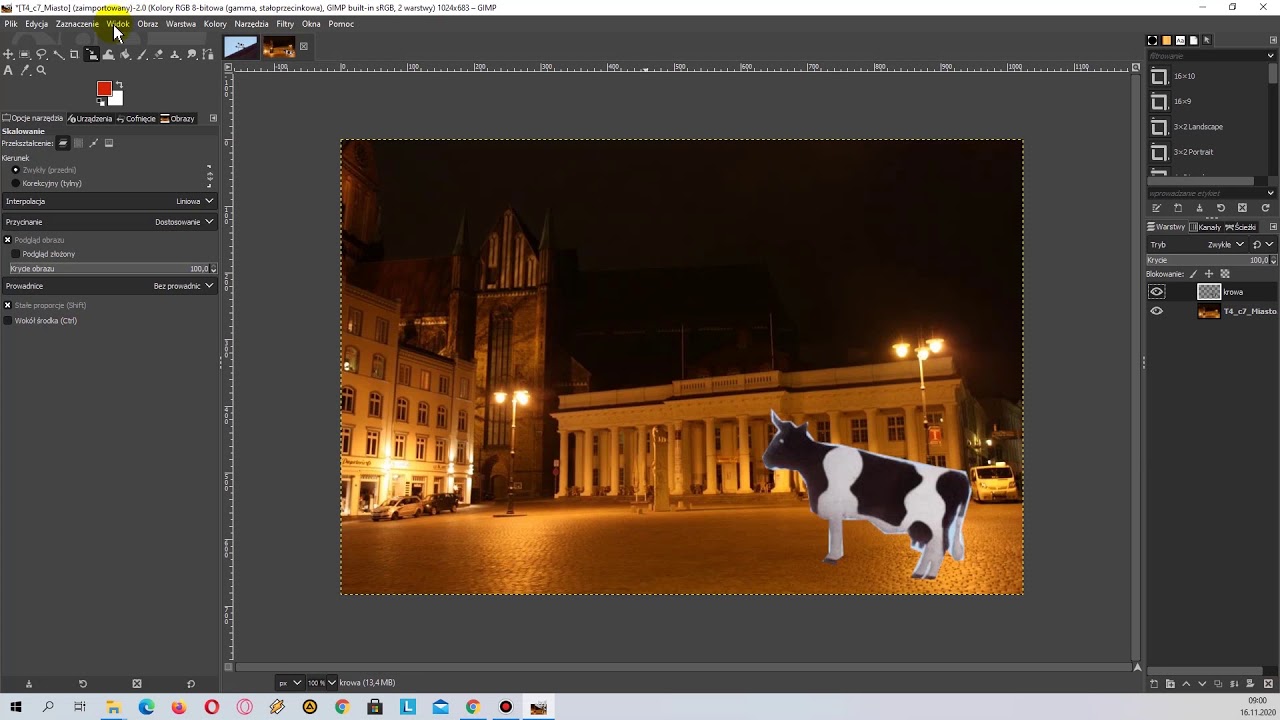Select the Paths tool

point(209,54)
